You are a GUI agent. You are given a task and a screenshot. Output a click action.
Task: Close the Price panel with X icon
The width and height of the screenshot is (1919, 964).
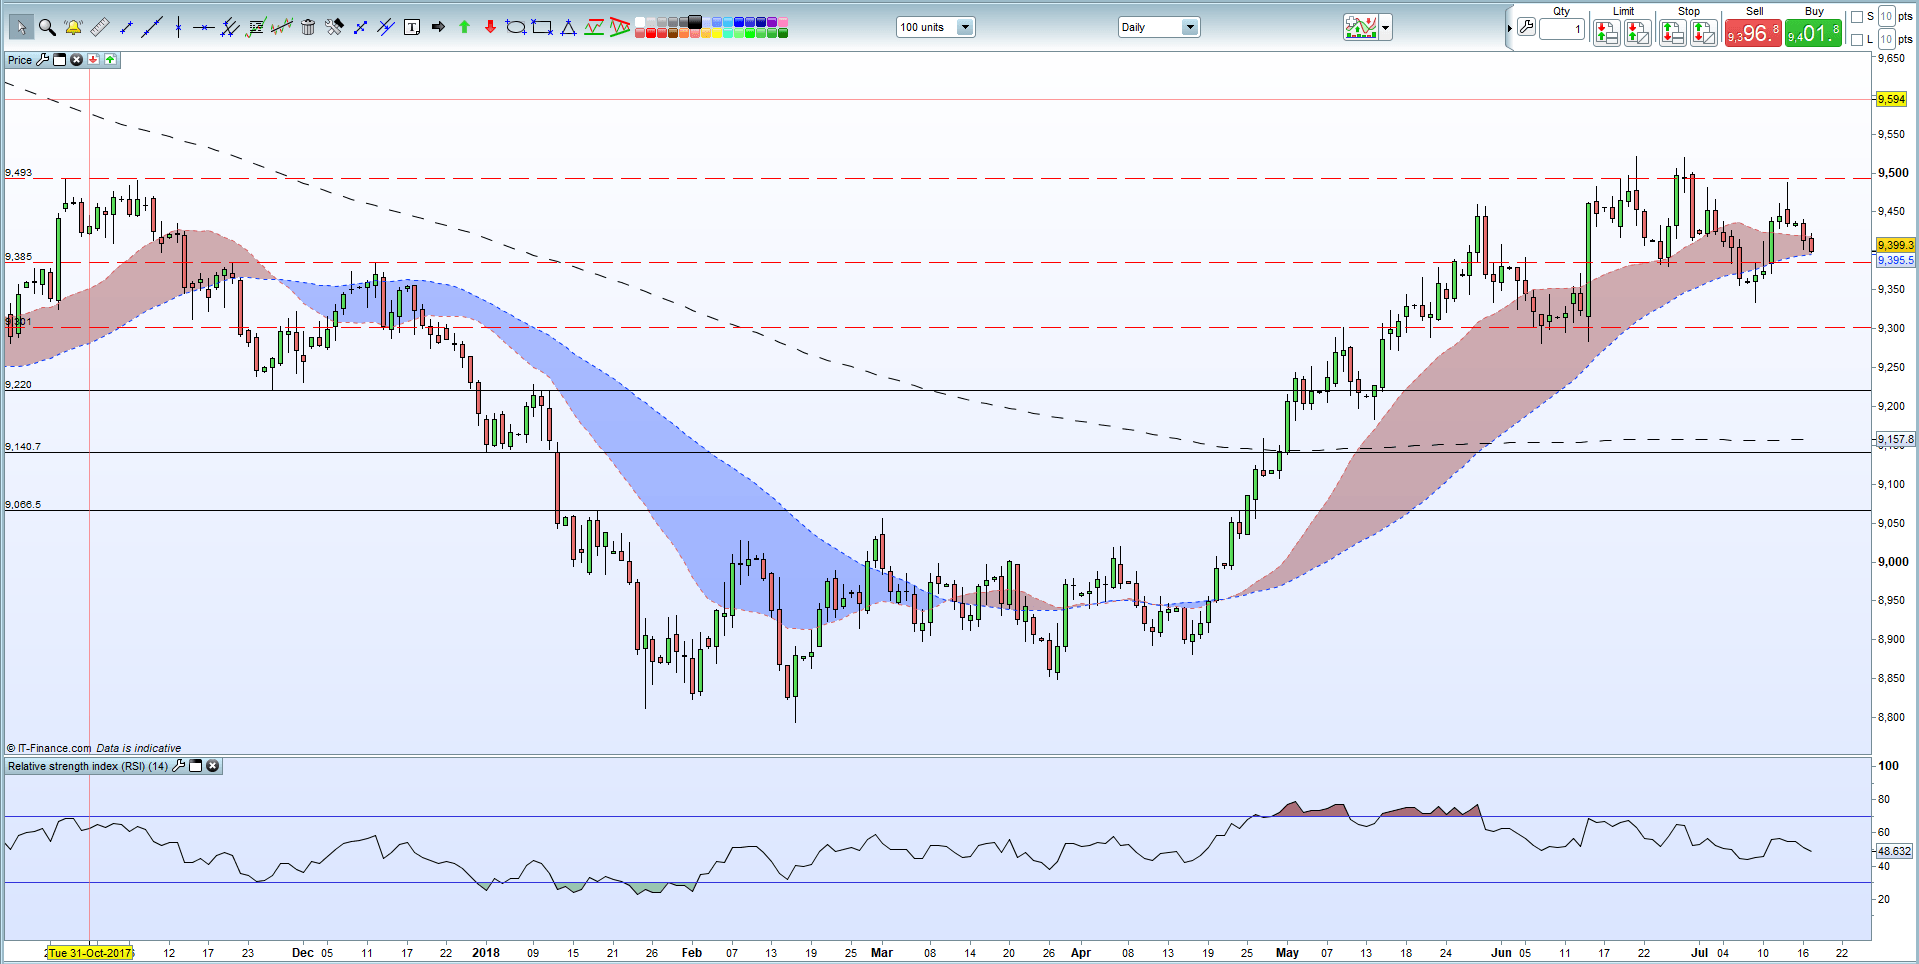point(76,60)
